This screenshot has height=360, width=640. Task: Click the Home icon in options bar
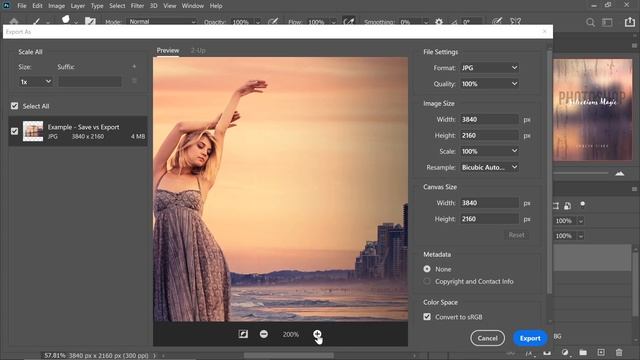pyautogui.click(x=14, y=22)
